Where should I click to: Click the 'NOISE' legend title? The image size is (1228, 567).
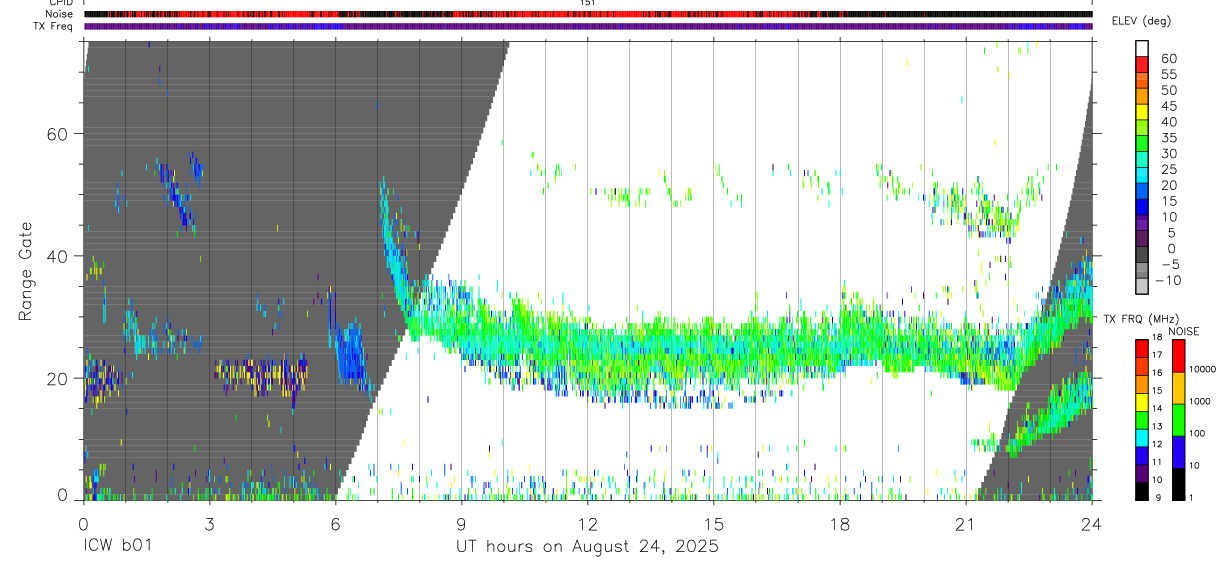coord(1183,331)
